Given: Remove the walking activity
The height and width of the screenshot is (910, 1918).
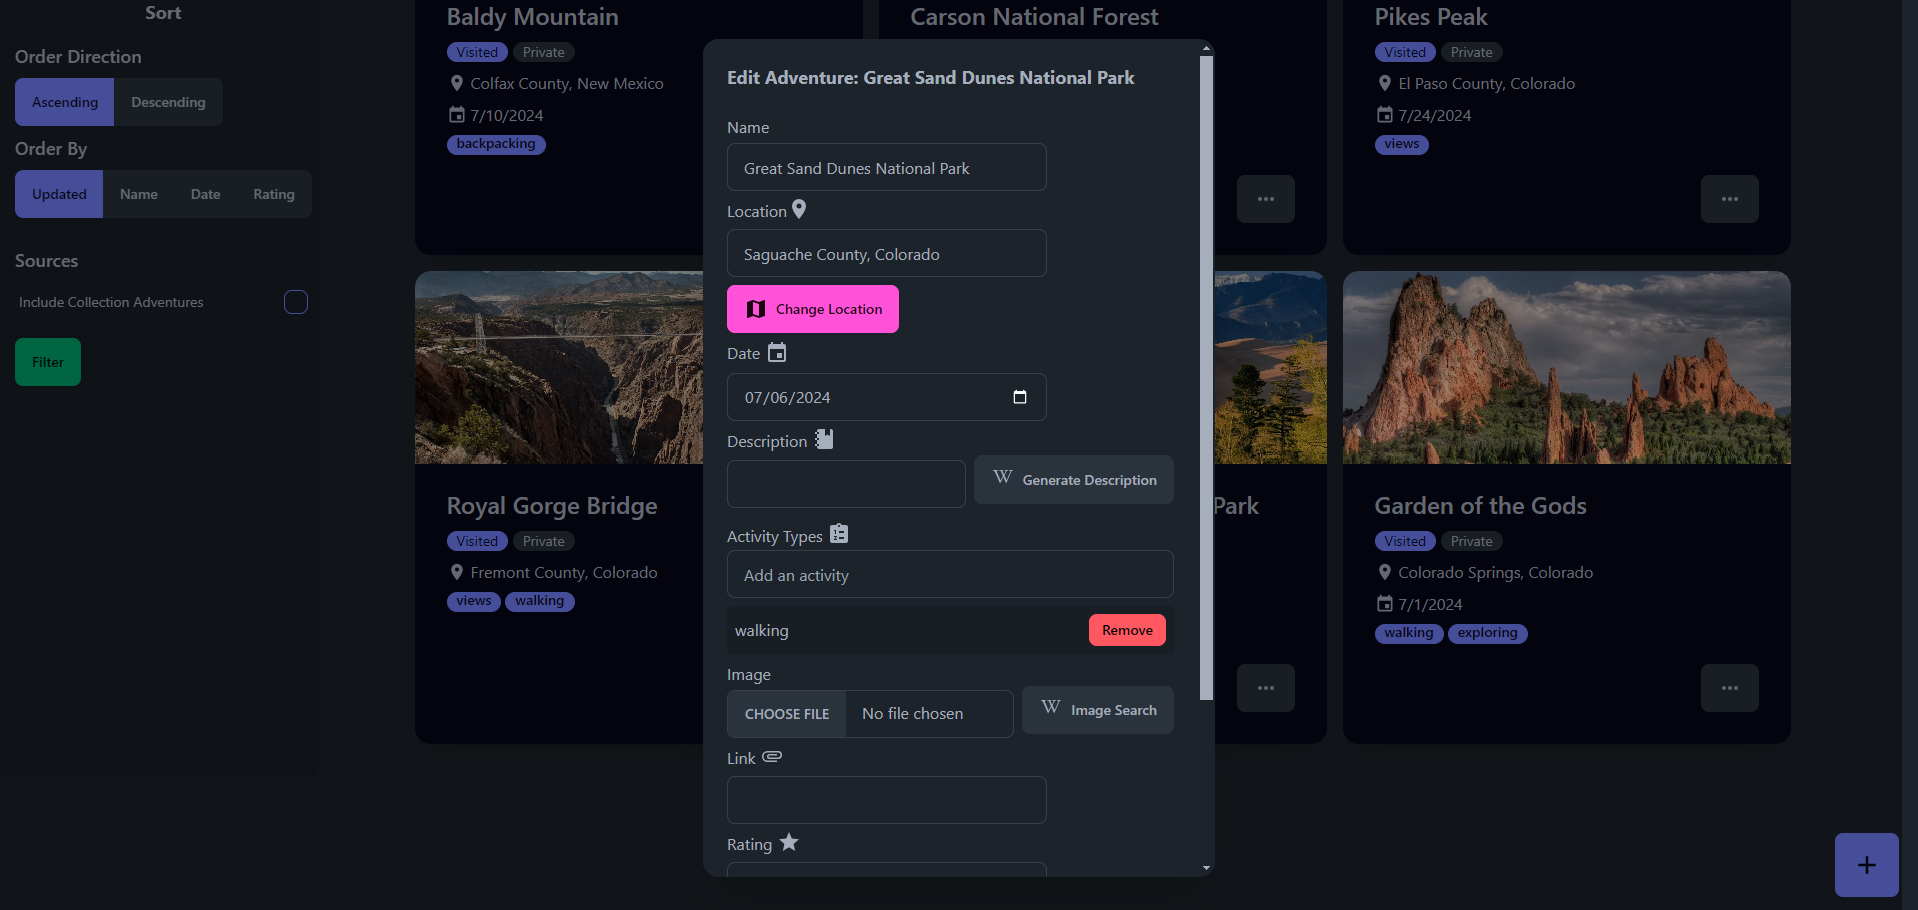Looking at the screenshot, I should click(1126, 630).
